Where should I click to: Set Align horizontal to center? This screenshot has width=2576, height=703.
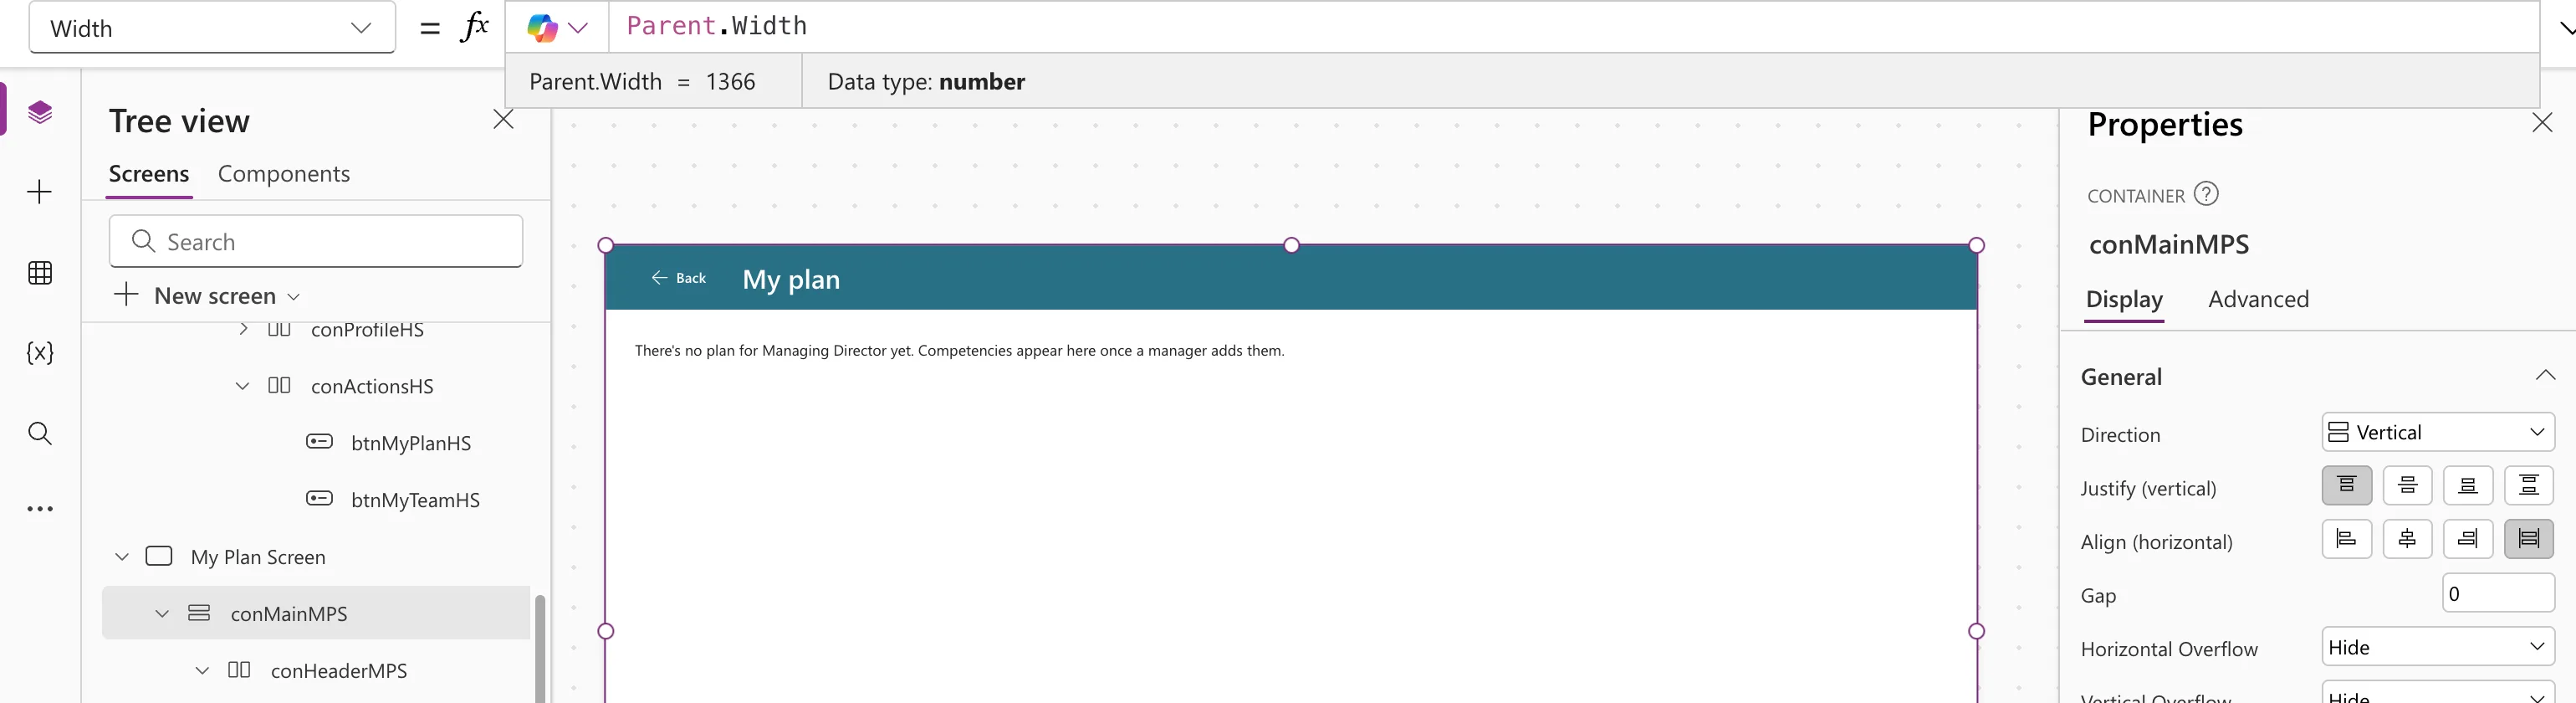(2407, 539)
